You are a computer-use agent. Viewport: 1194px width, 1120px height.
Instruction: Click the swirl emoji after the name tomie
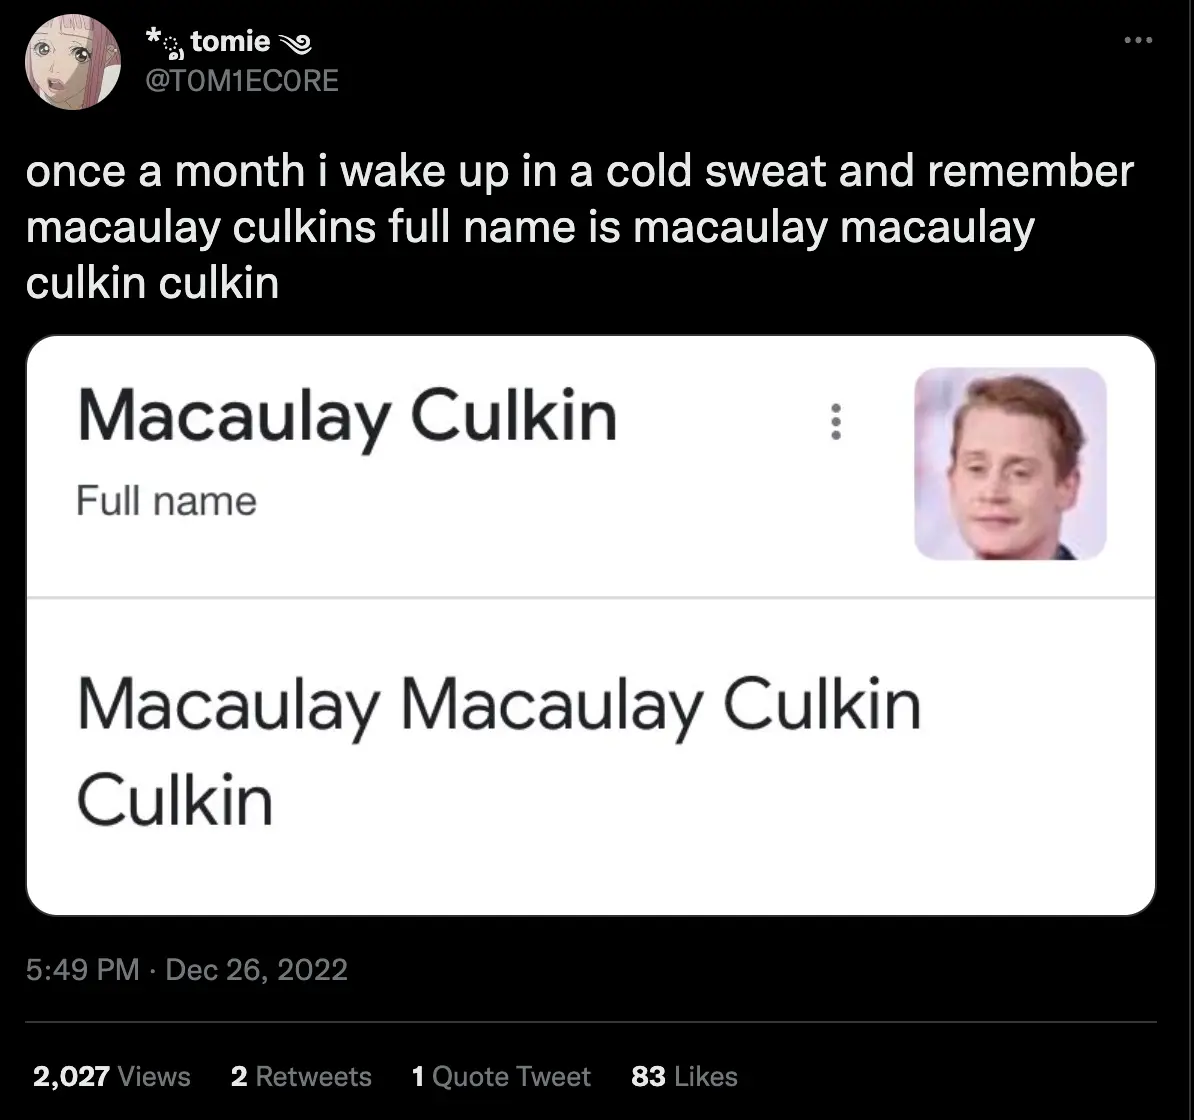point(299,42)
